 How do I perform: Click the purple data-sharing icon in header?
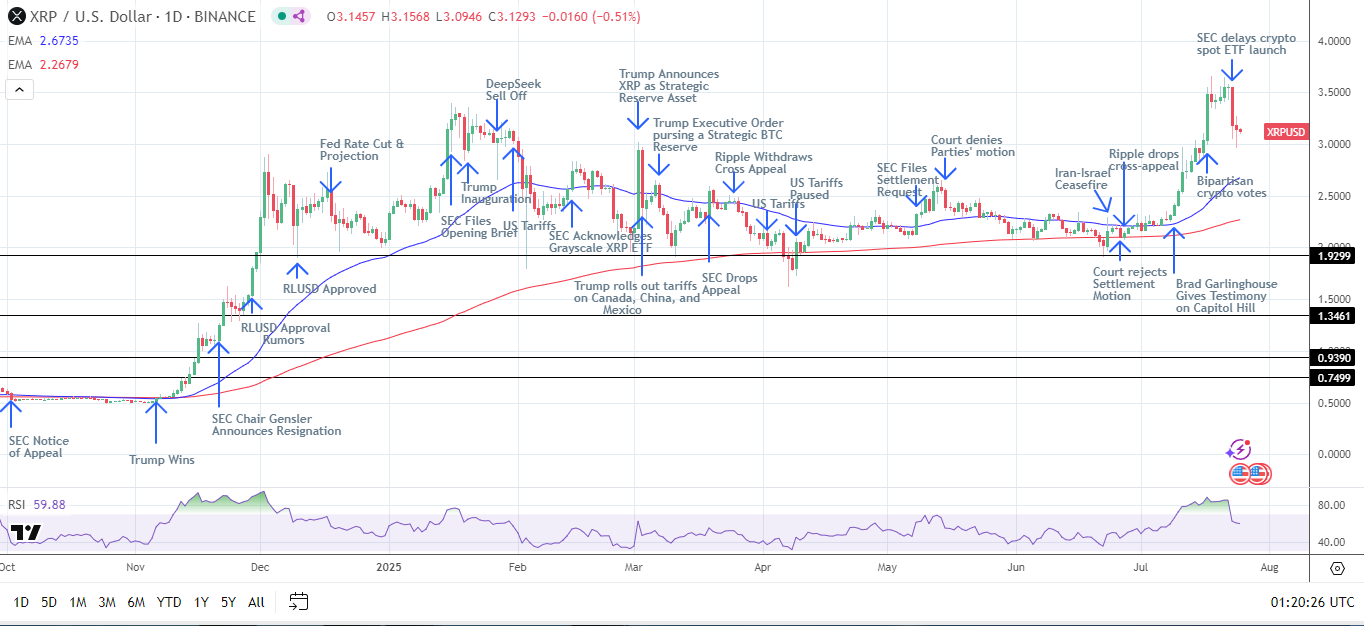point(302,17)
